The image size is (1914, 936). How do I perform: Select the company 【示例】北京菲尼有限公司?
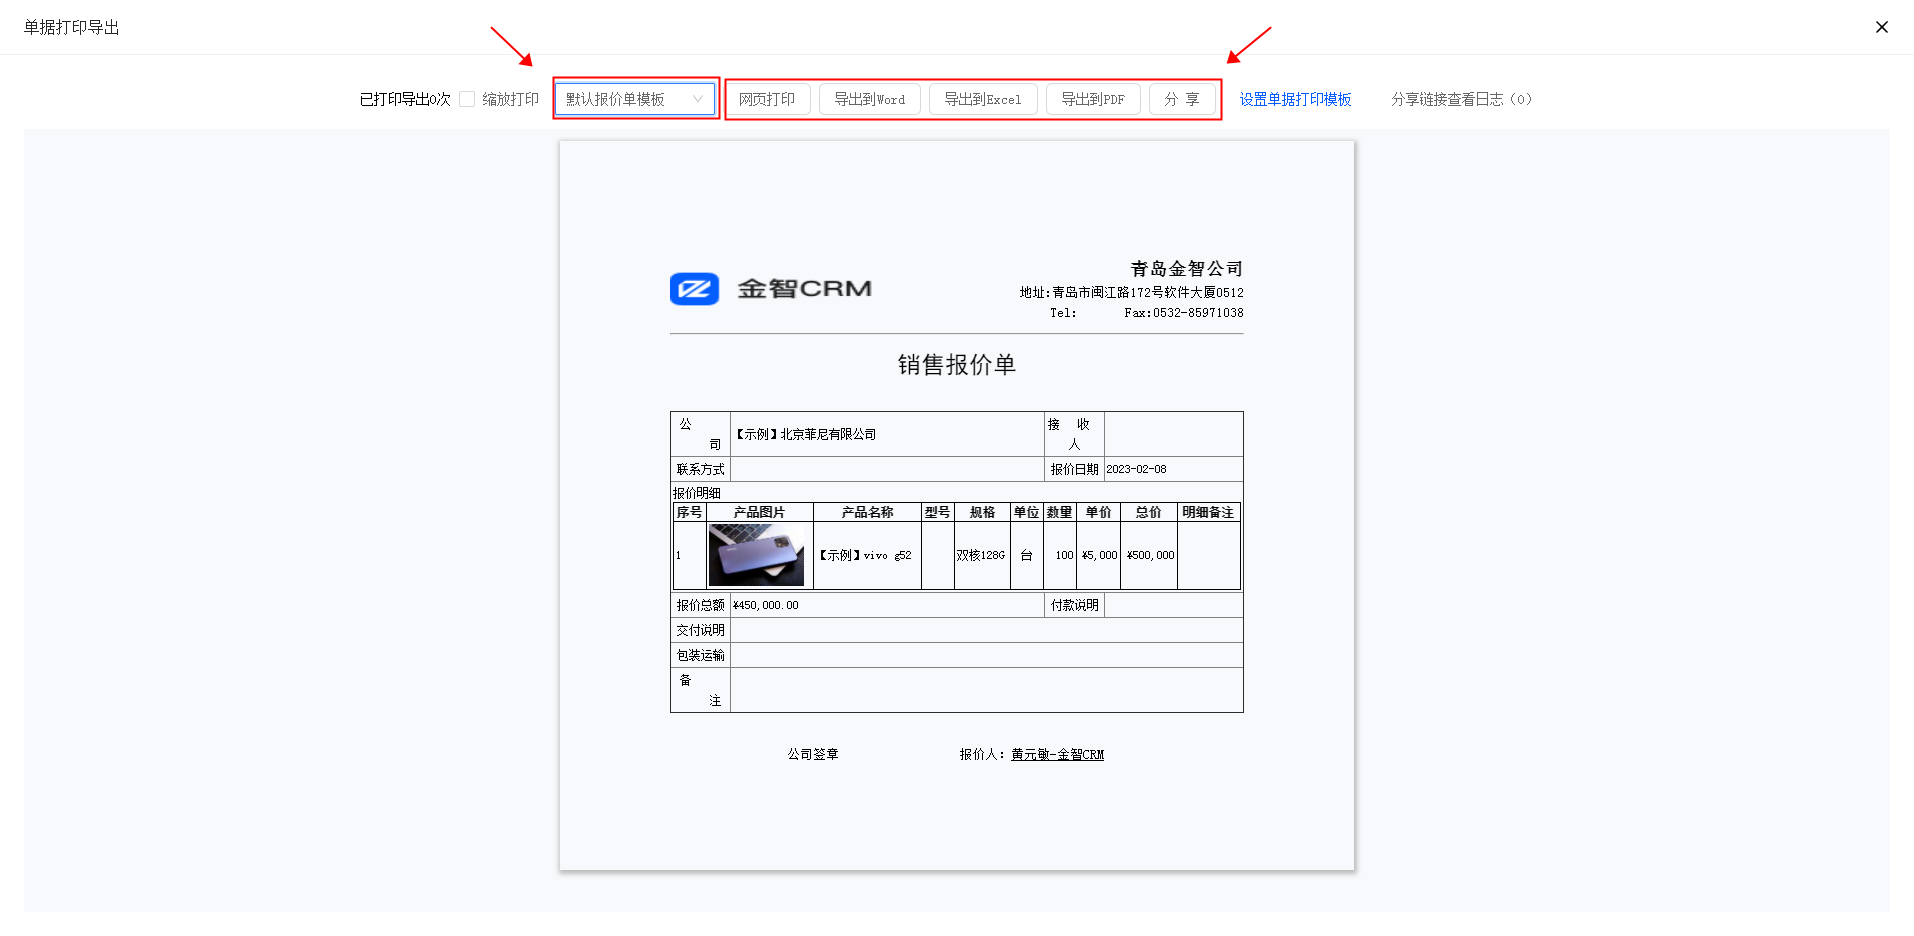(x=806, y=434)
